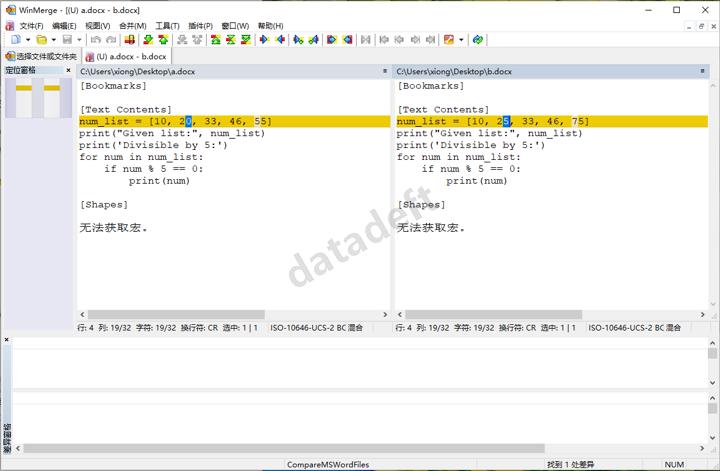Open the 工具(T) menu
Viewport: 720px width, 471px height.
[x=167, y=26]
